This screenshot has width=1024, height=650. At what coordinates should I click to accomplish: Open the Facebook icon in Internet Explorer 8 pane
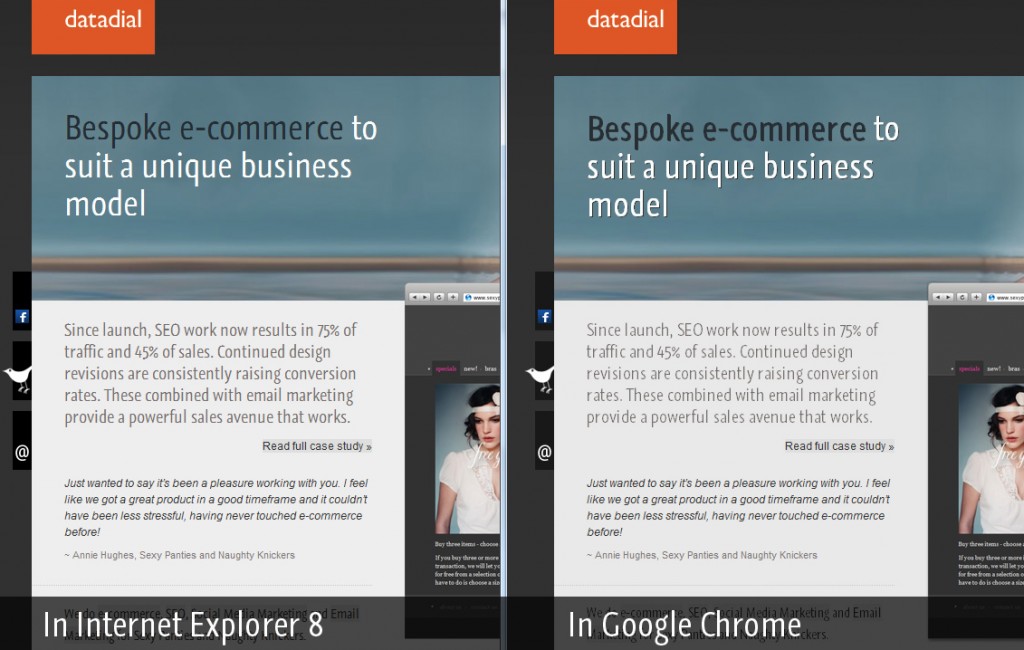pos(22,317)
